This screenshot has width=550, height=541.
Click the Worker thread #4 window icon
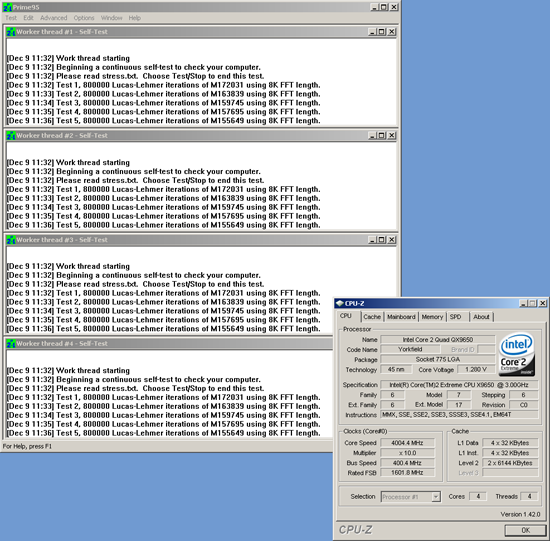[x=11, y=343]
